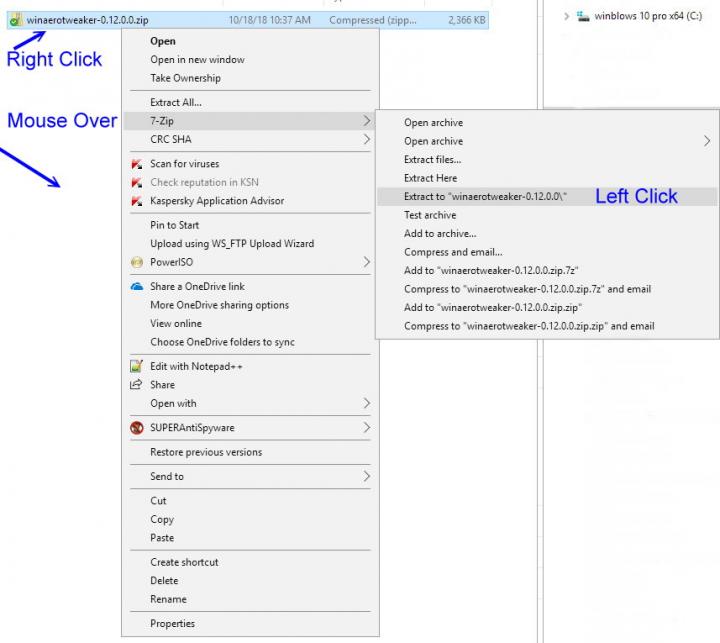
Task: Click the Compressed (zipp... type cell
Action: pyautogui.click(x=373, y=20)
